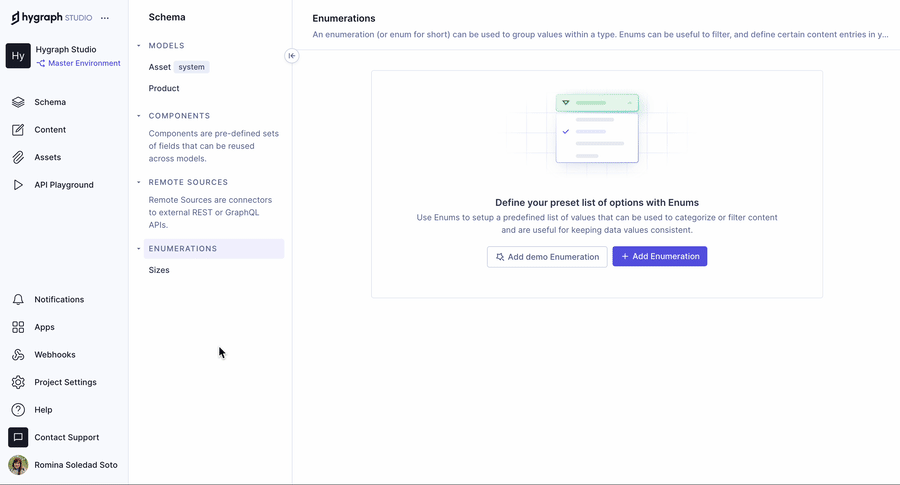900x485 pixels.
Task: Collapse the schema sidebar panel
Action: click(x=291, y=56)
